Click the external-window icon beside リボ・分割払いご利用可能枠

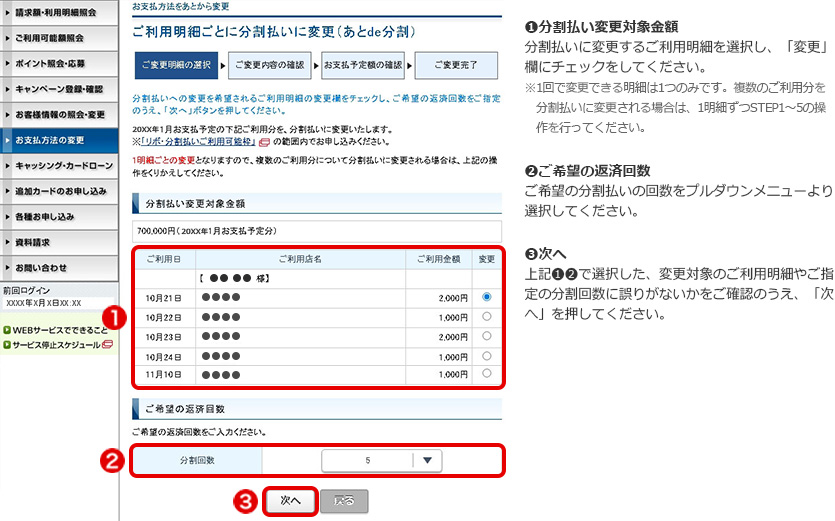tap(265, 142)
